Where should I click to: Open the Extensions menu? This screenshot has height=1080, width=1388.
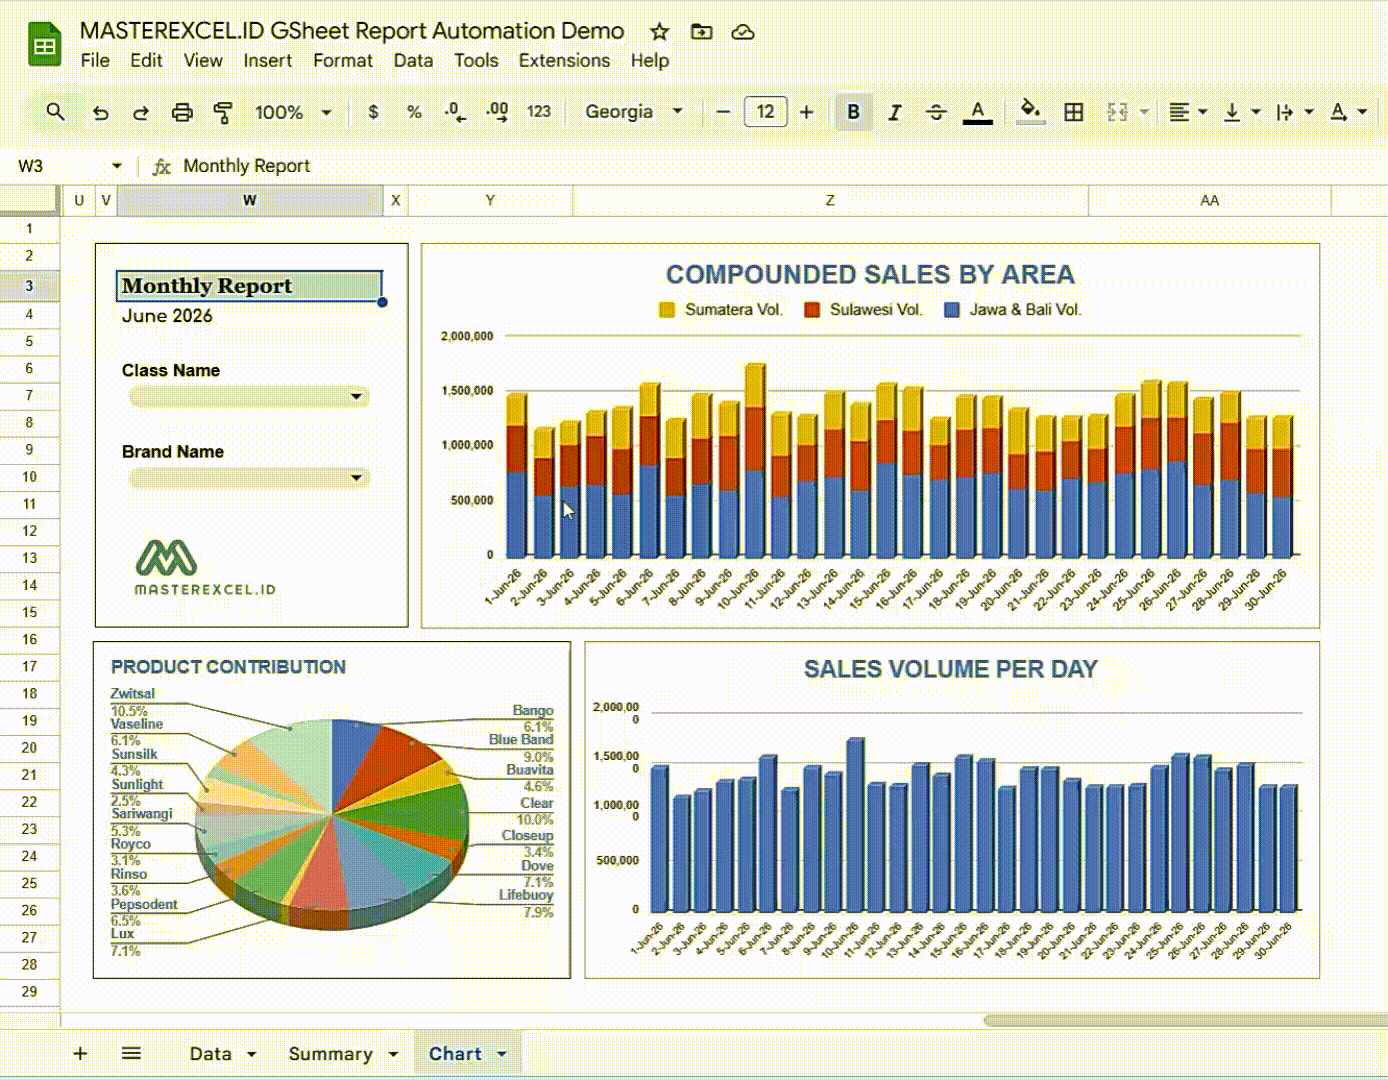tap(564, 60)
